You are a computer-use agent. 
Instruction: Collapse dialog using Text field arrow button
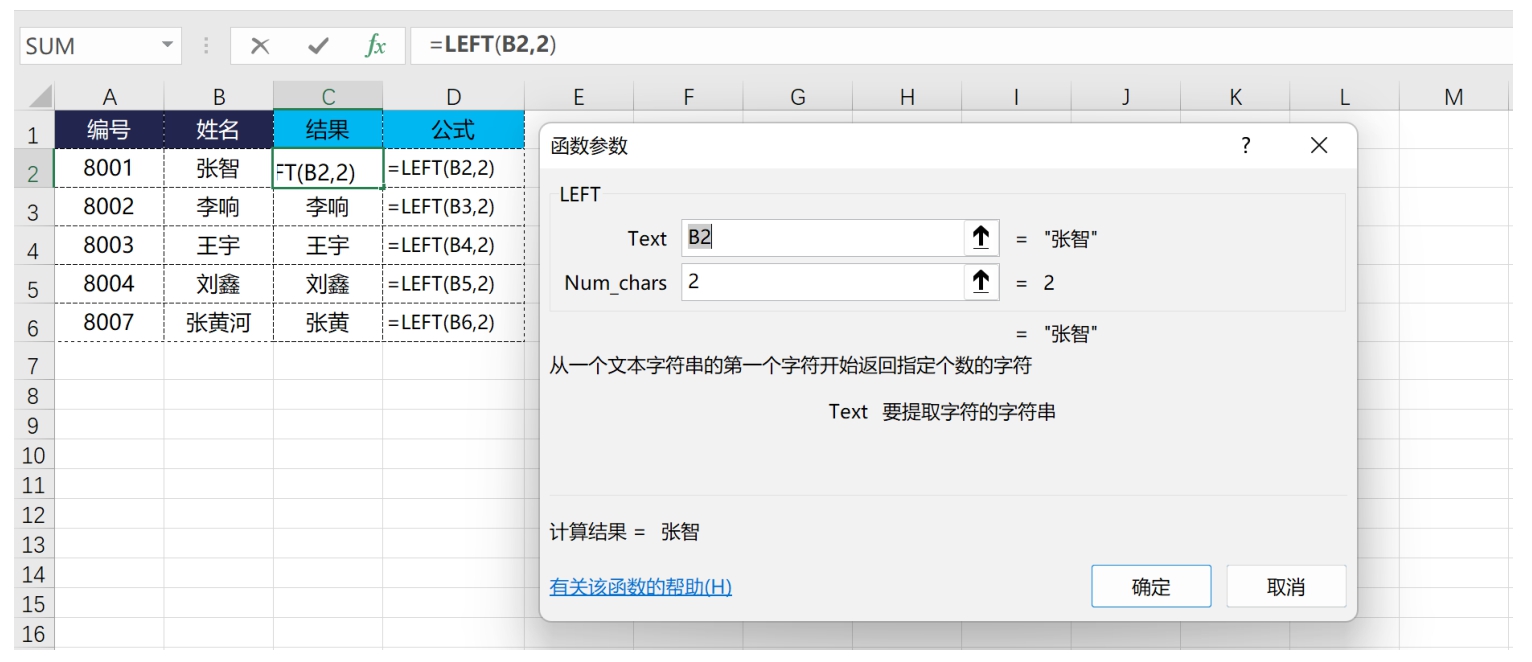point(981,238)
